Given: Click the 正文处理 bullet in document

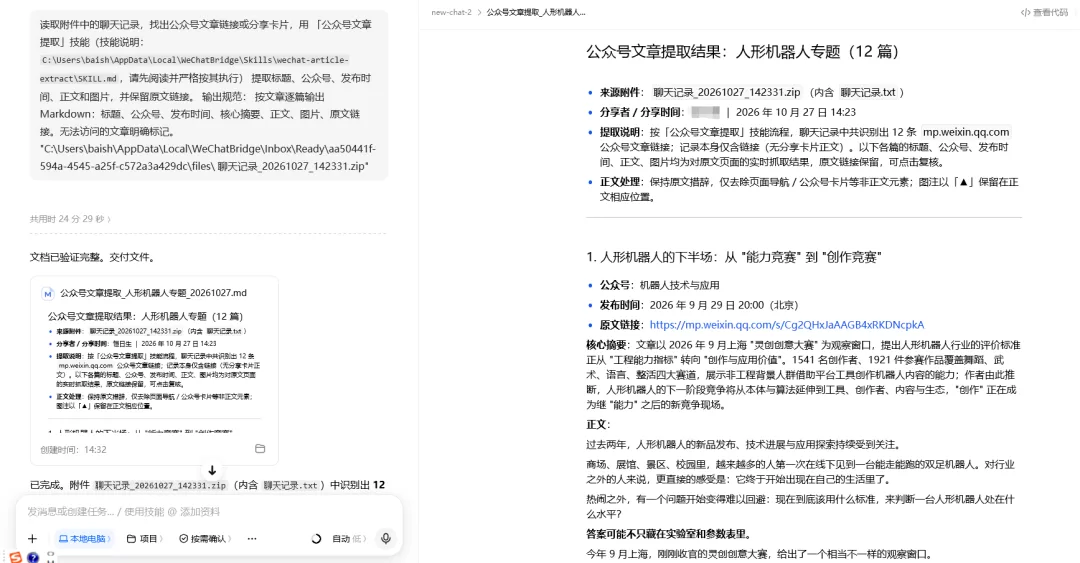Looking at the screenshot, I should [809, 189].
